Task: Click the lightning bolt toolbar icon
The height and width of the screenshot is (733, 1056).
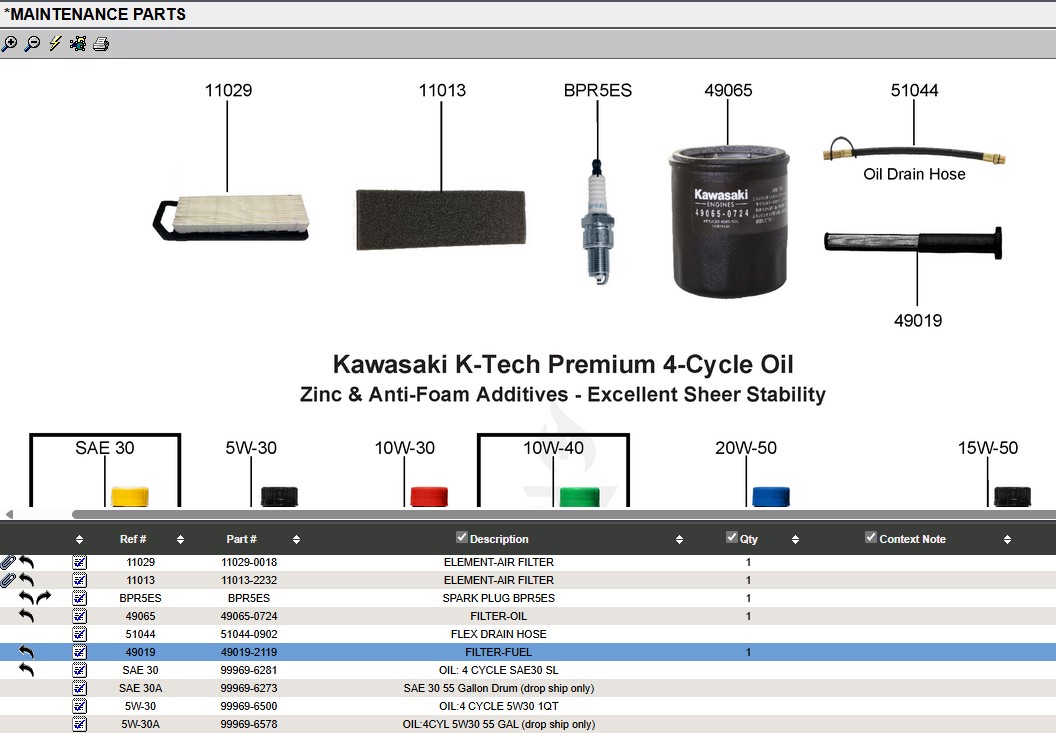Action: (55, 44)
